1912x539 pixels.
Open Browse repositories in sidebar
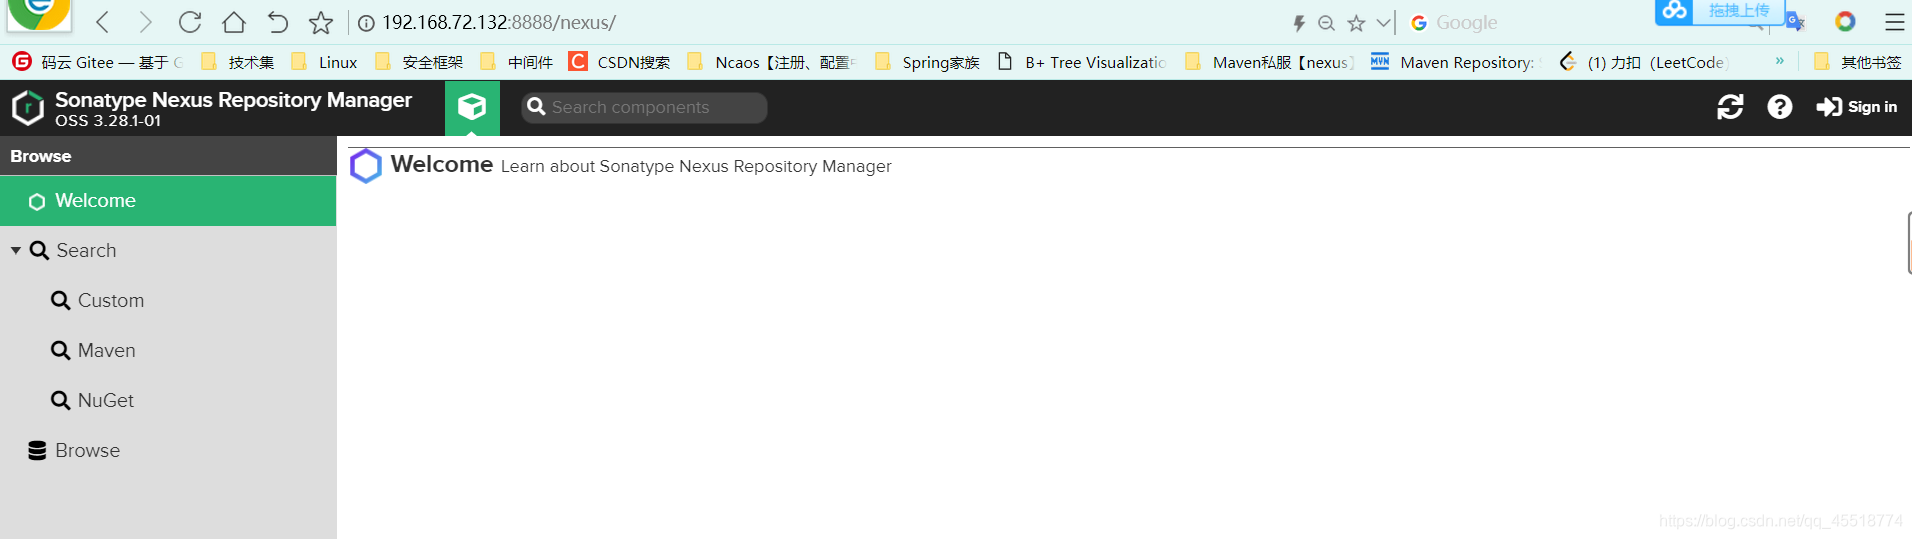[168, 451]
